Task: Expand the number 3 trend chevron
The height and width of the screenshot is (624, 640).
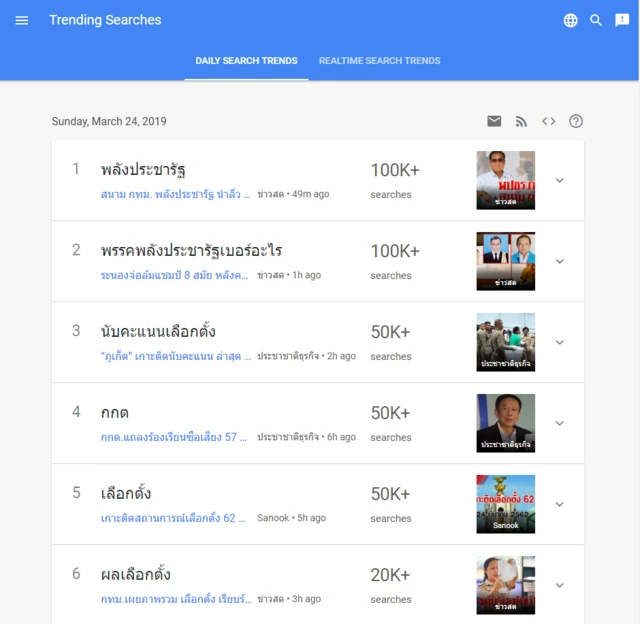Action: [559, 342]
